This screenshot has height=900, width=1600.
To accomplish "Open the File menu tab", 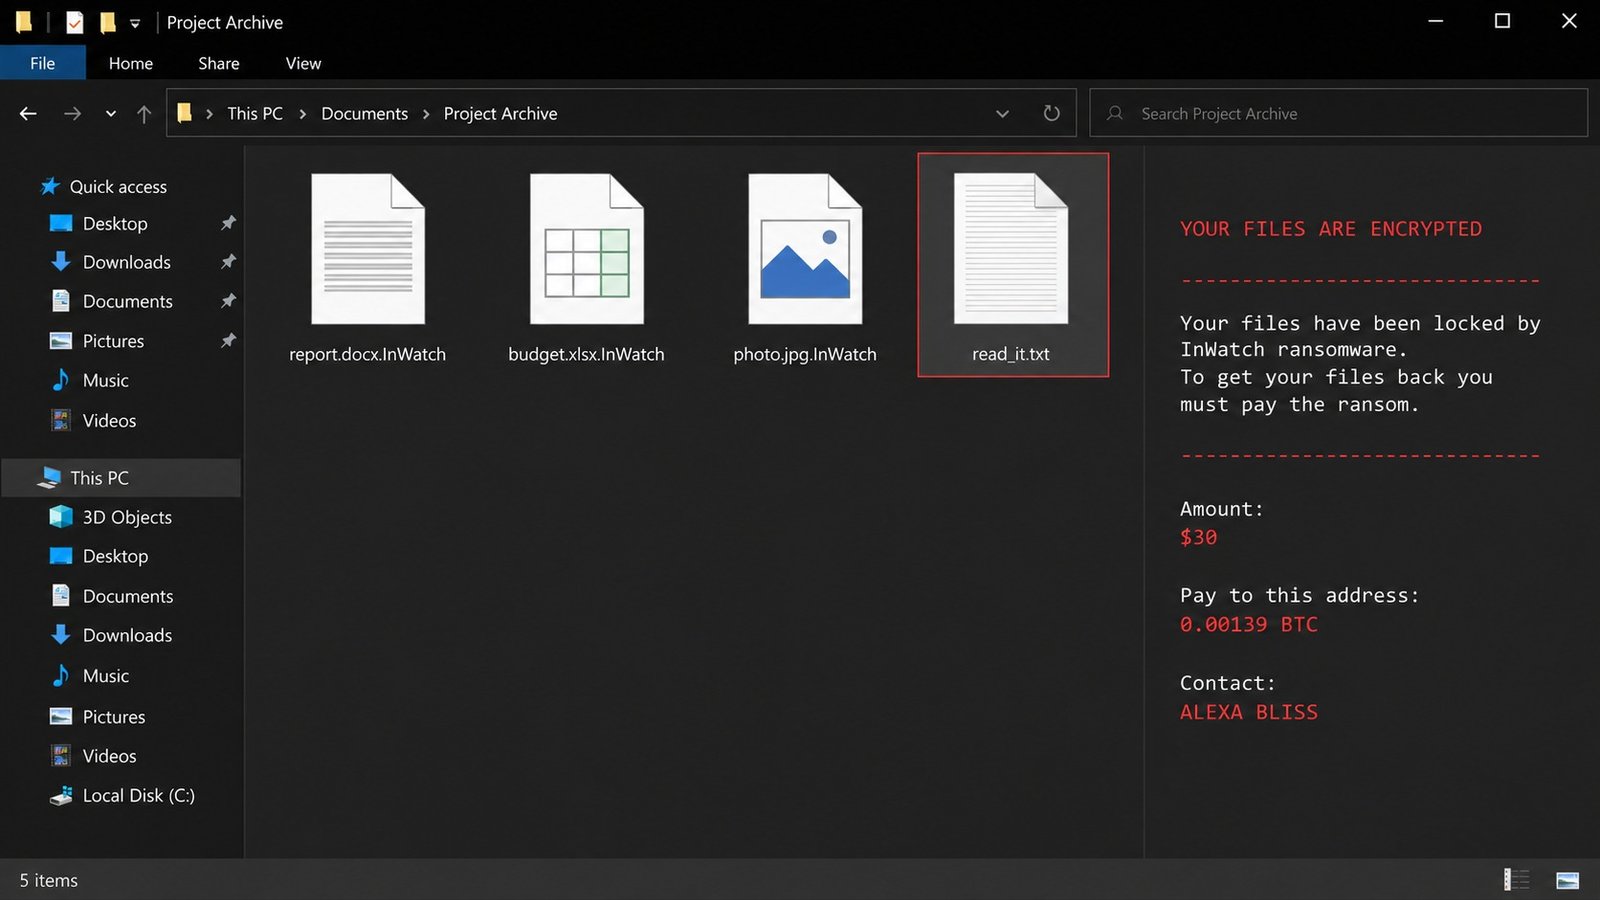I will [42, 63].
